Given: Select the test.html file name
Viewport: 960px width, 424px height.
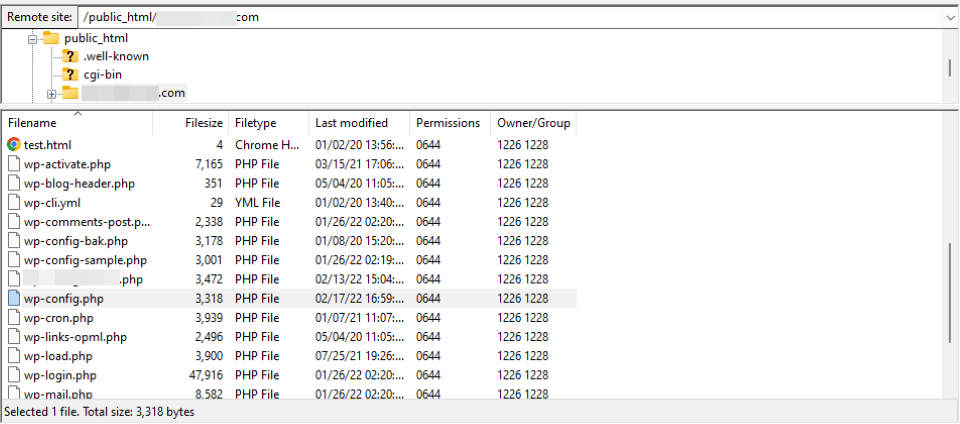Looking at the screenshot, I should pos(48,145).
